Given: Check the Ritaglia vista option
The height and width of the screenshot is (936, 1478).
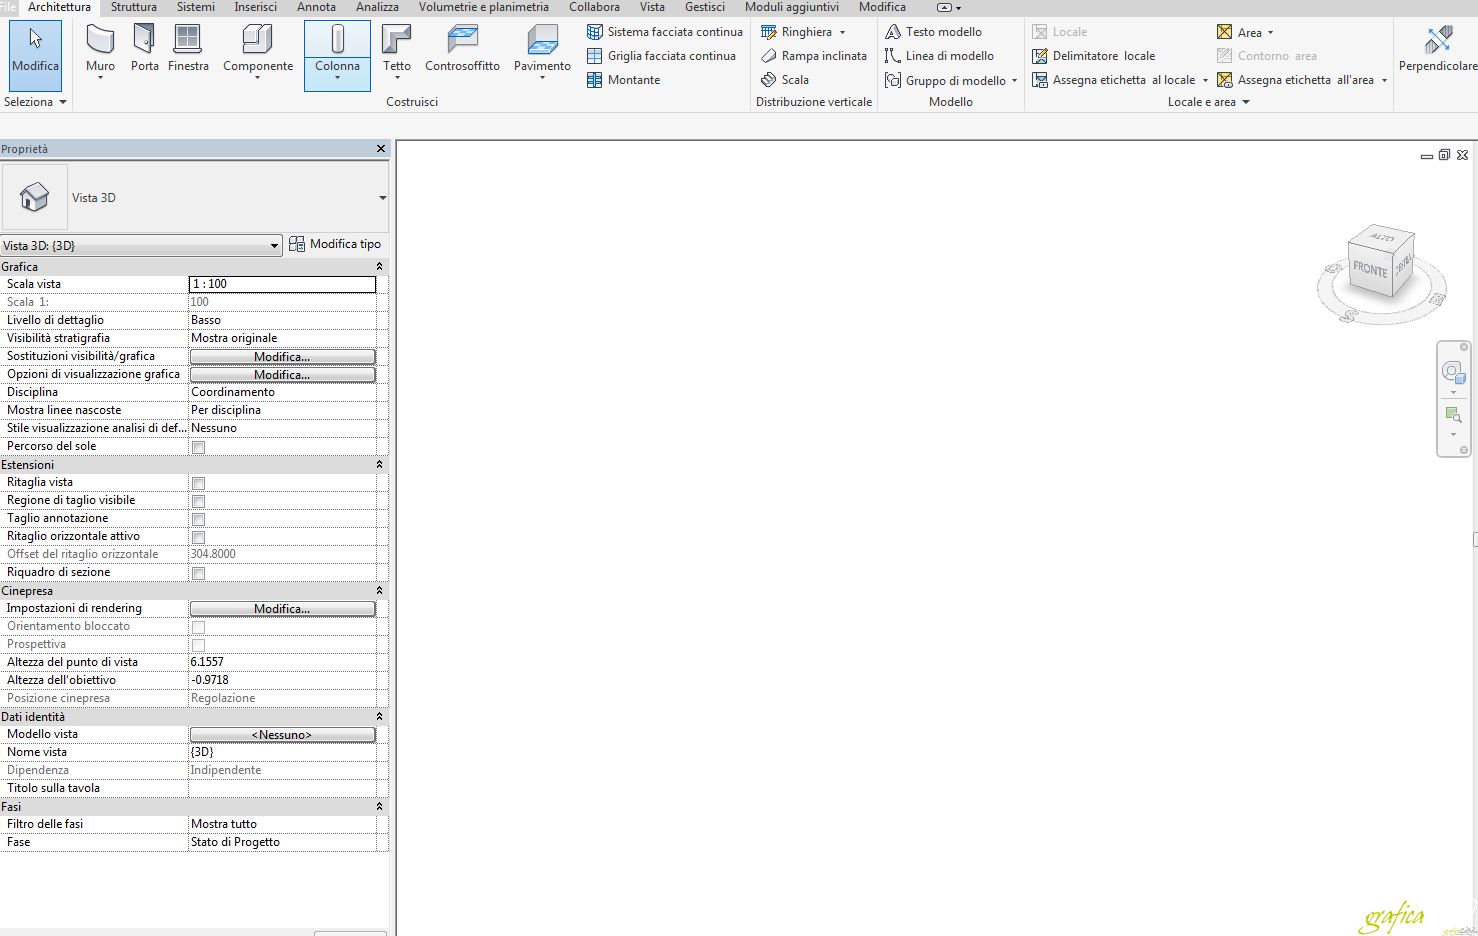Looking at the screenshot, I should [197, 483].
